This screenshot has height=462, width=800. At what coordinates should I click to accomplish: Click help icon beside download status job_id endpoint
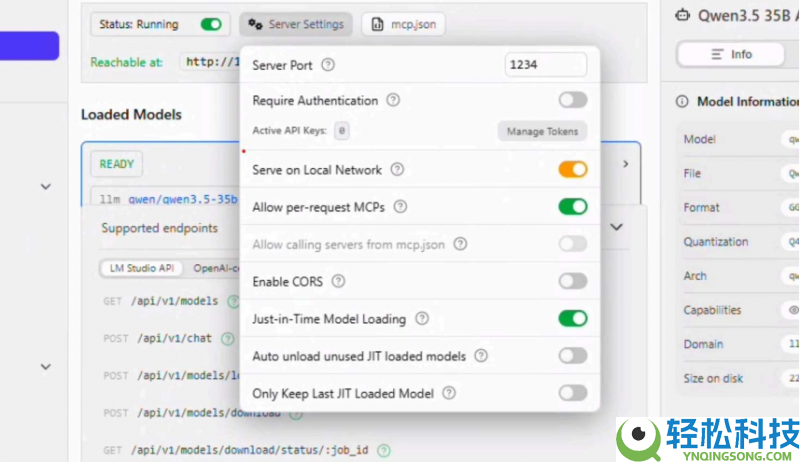384,450
